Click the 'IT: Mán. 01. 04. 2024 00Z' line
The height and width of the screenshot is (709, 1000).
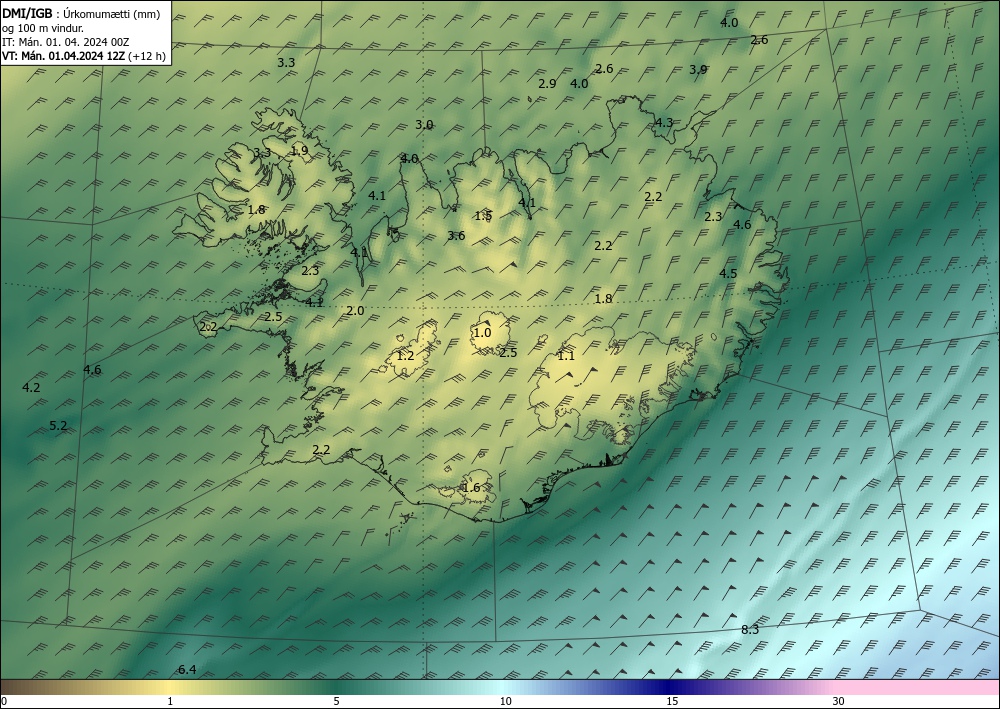(x=66, y=42)
